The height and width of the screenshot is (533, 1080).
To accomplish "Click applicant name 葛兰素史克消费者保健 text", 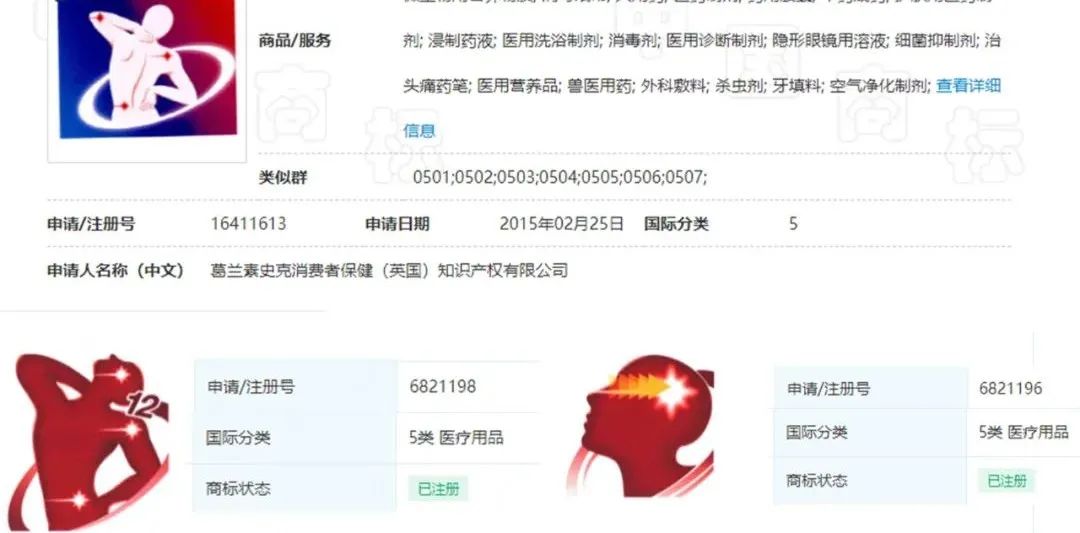I will tap(294, 271).
